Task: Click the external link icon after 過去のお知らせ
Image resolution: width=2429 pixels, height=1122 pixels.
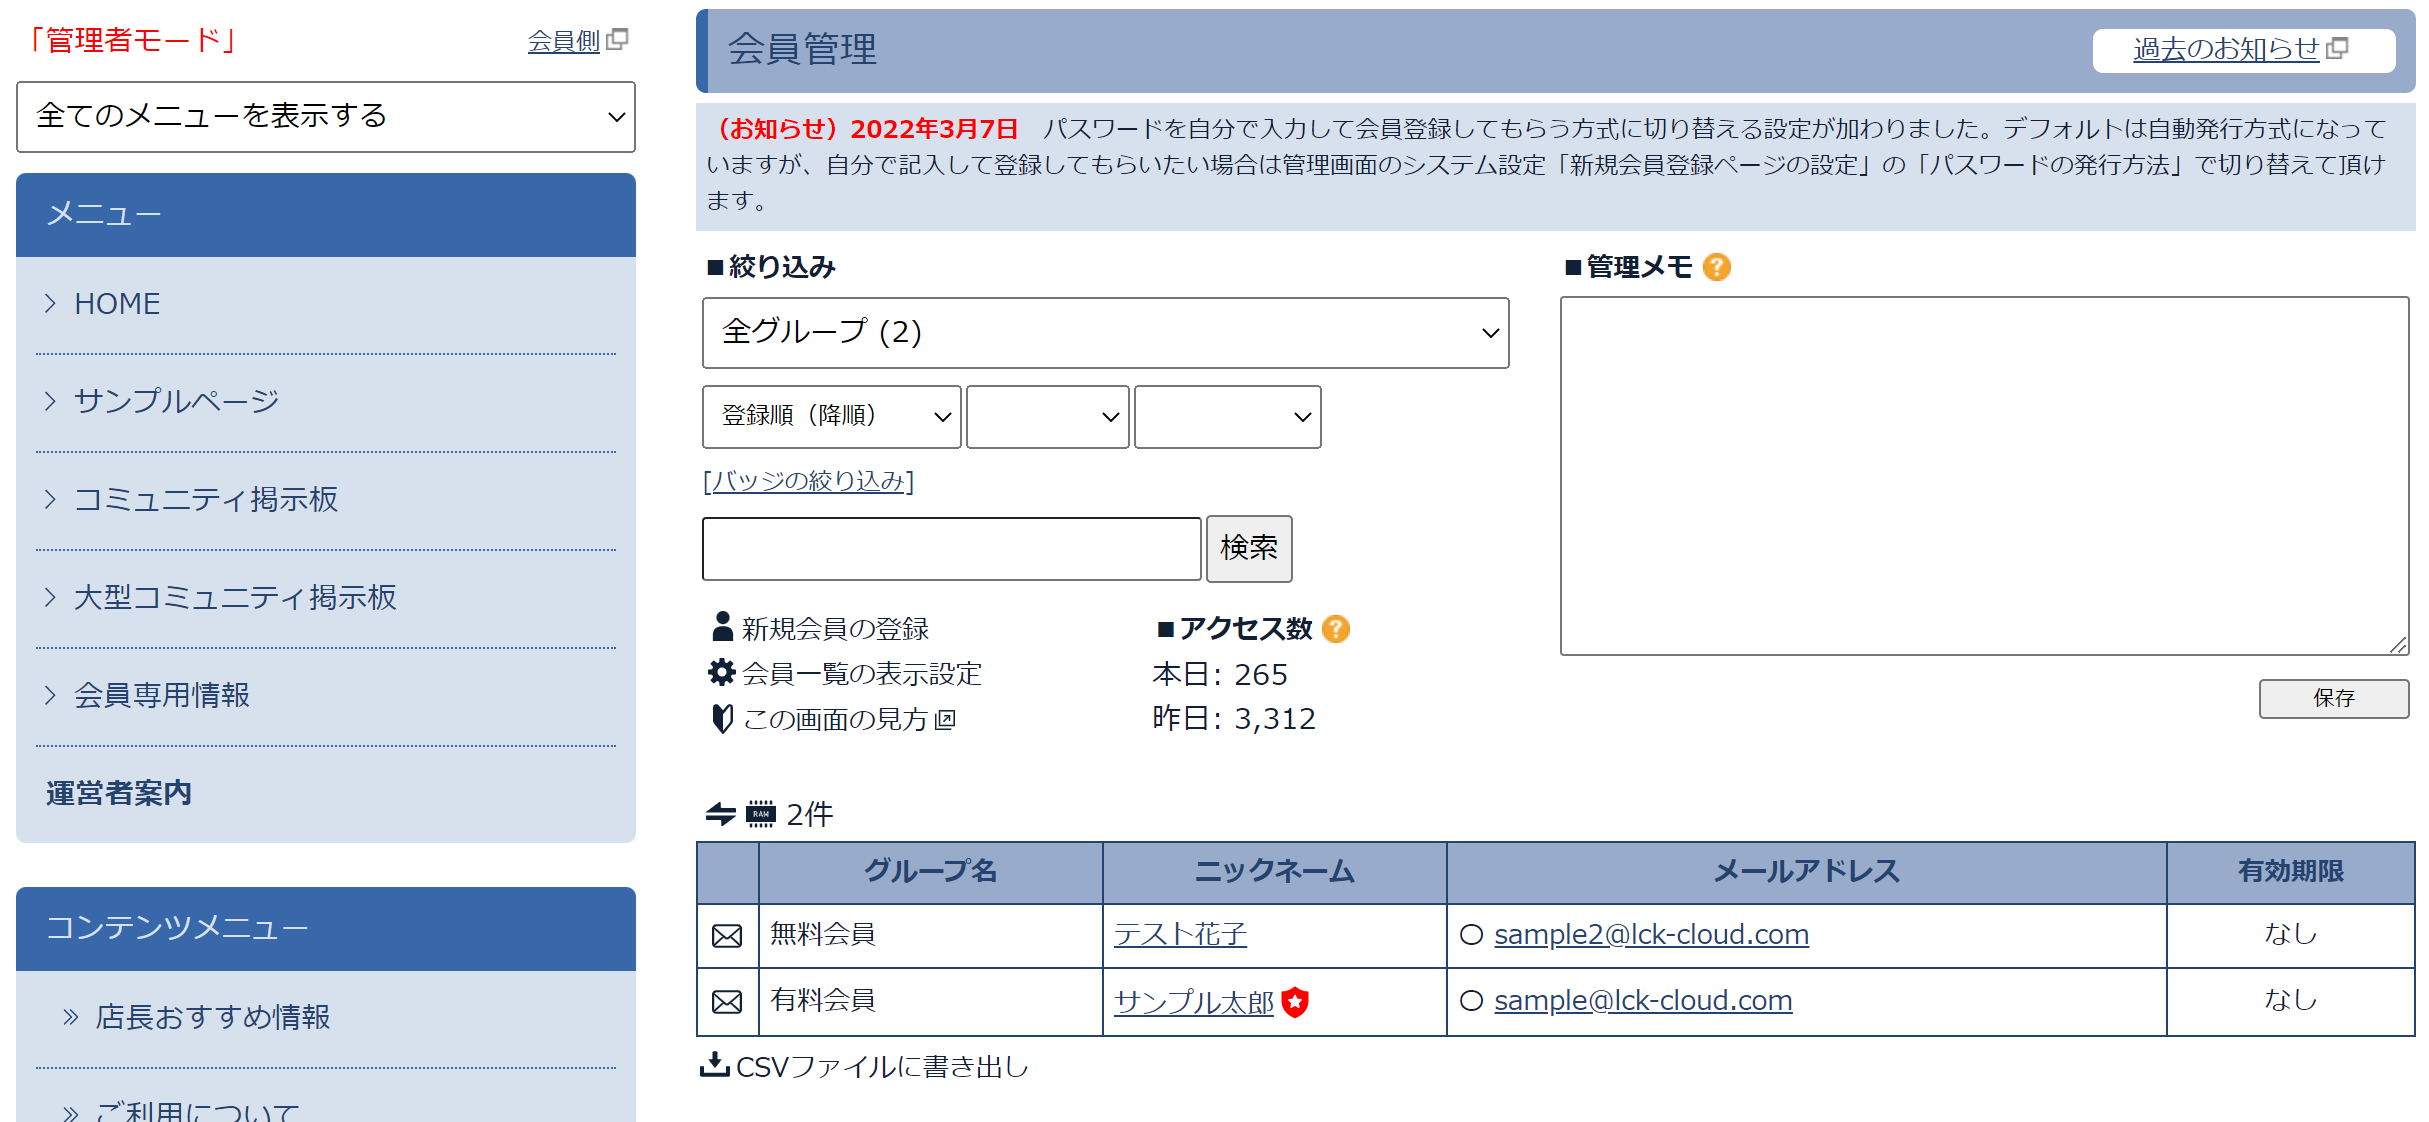Action: click(2338, 48)
